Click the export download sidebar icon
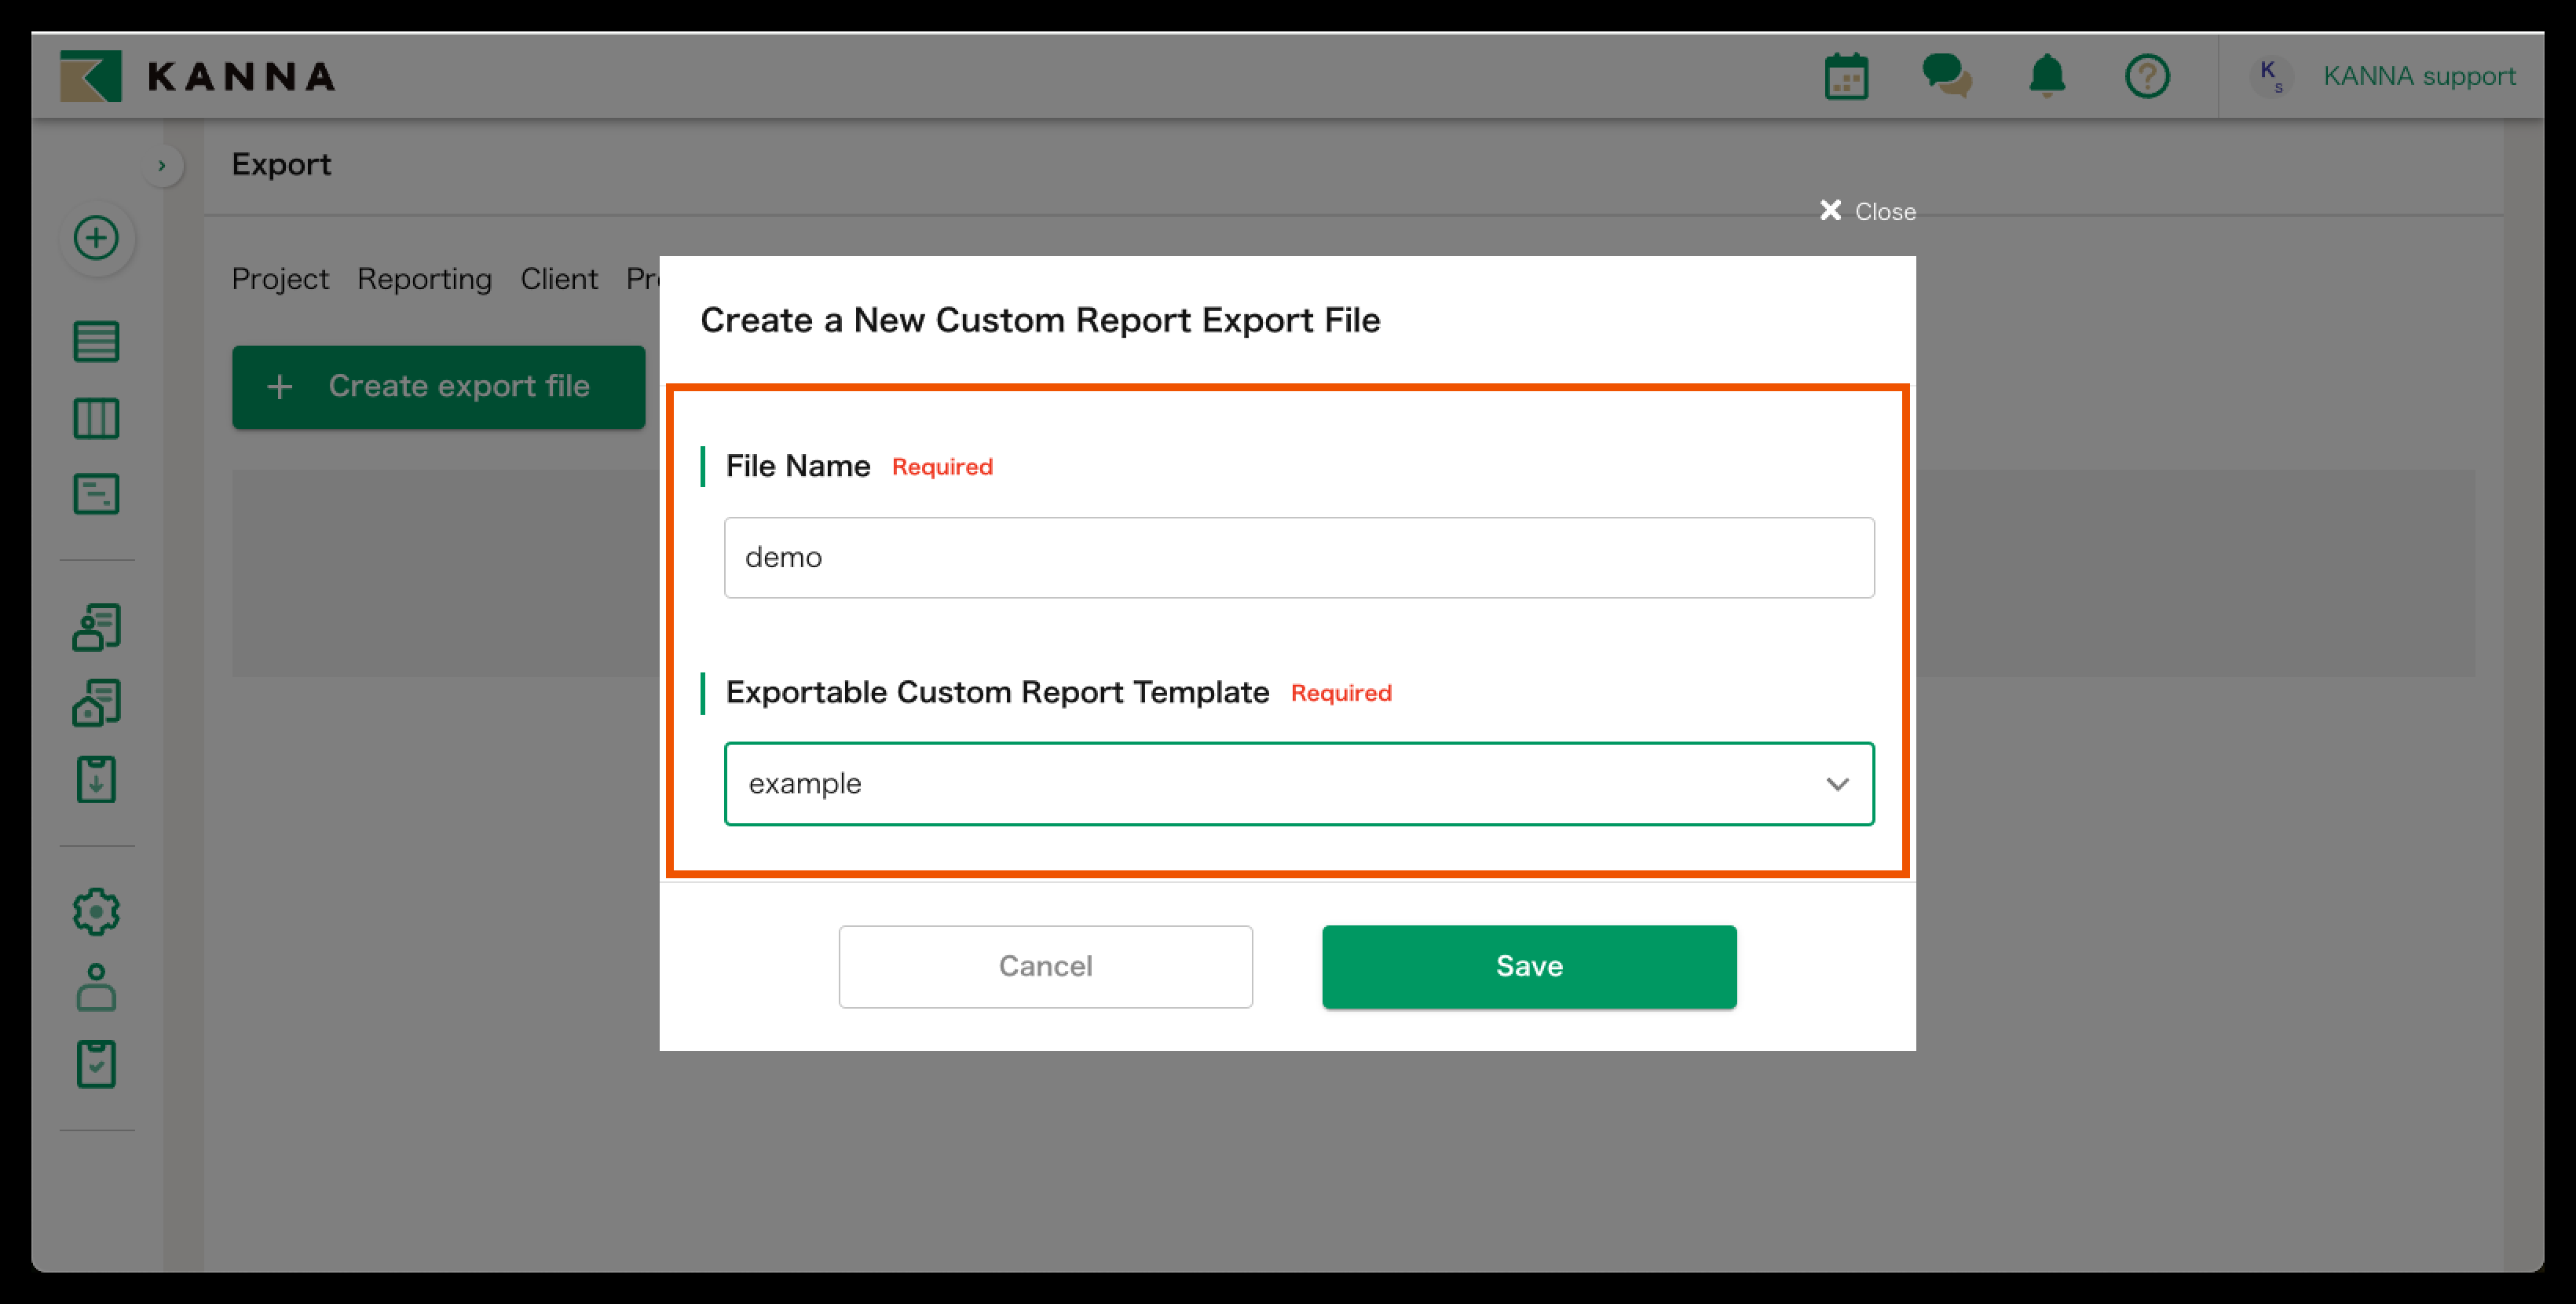 click(96, 780)
